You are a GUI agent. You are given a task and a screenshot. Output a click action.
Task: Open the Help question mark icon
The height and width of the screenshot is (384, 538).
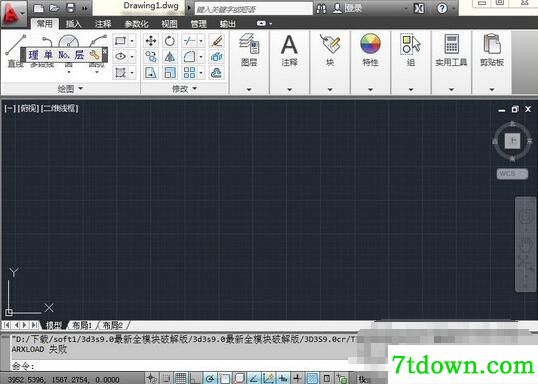point(442,8)
